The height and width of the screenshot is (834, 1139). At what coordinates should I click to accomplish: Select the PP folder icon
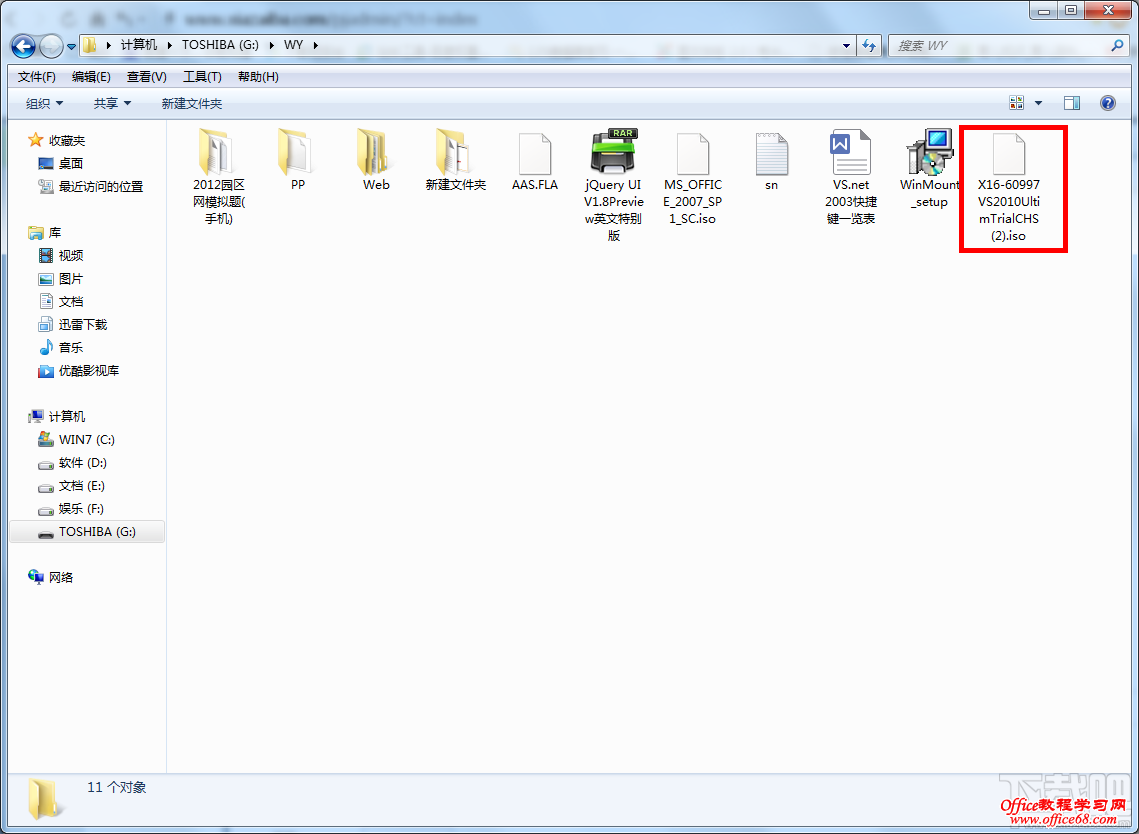[296, 152]
